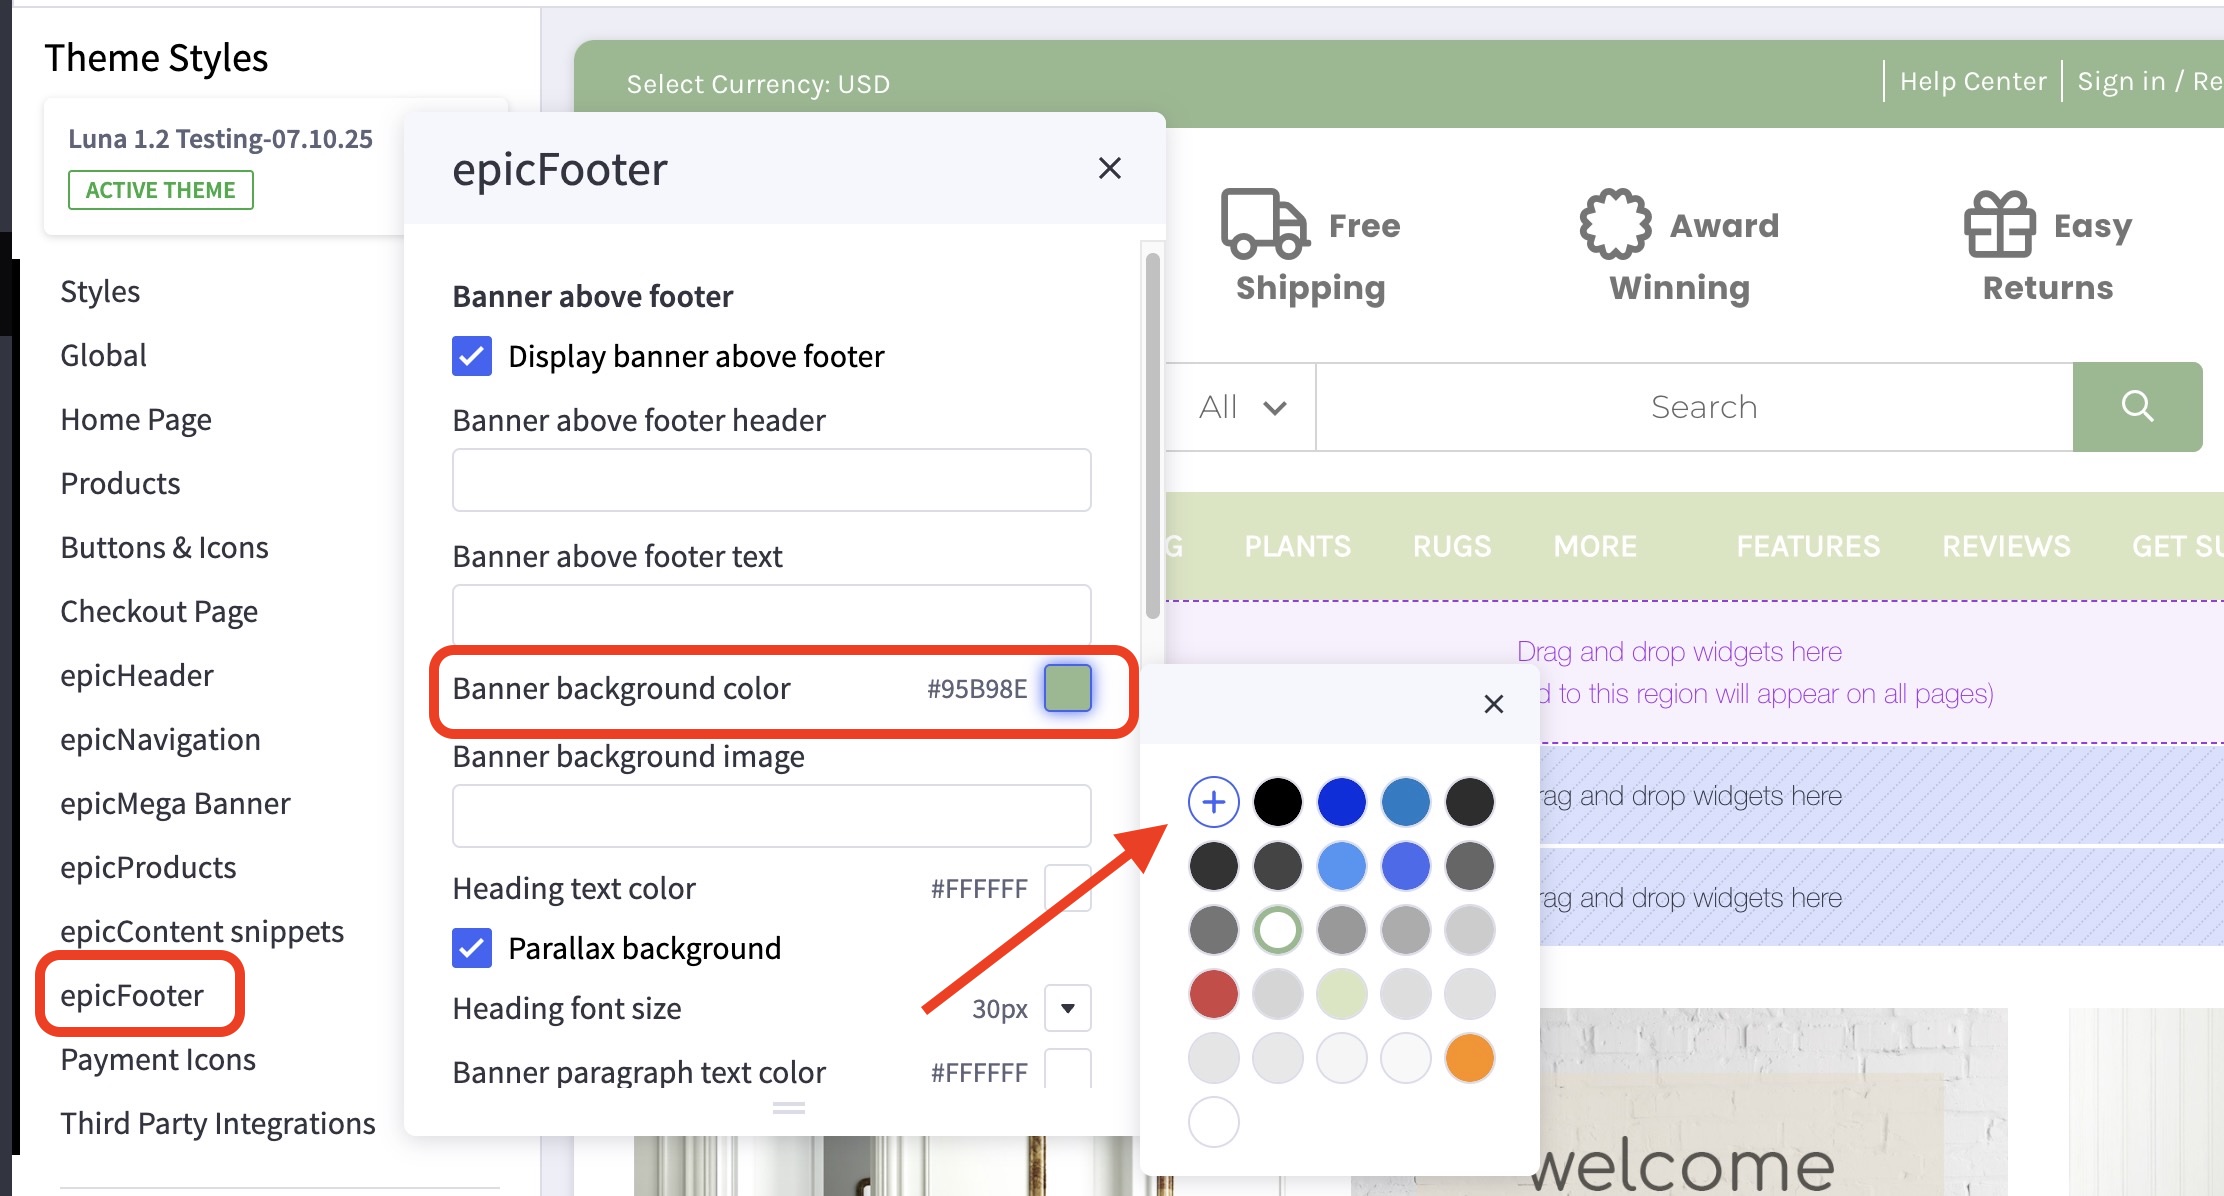Click the plus icon to add a custom color
The image size is (2224, 1196).
point(1213,801)
